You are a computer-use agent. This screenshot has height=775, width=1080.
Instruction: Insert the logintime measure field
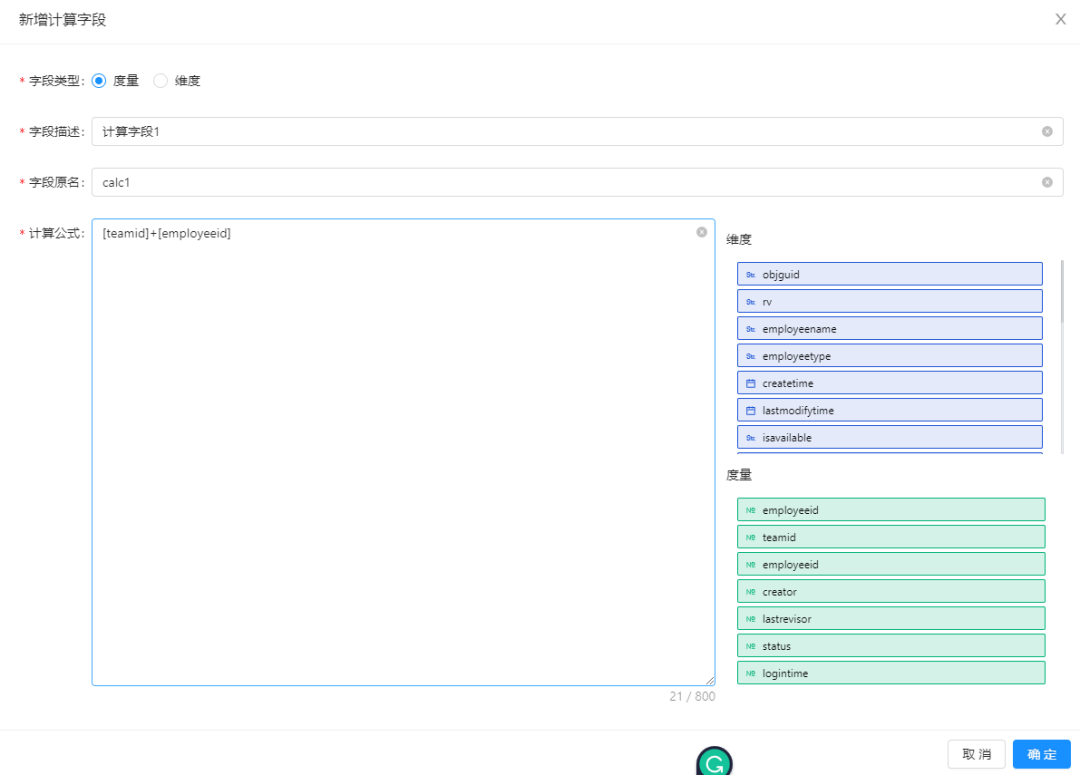click(x=890, y=673)
